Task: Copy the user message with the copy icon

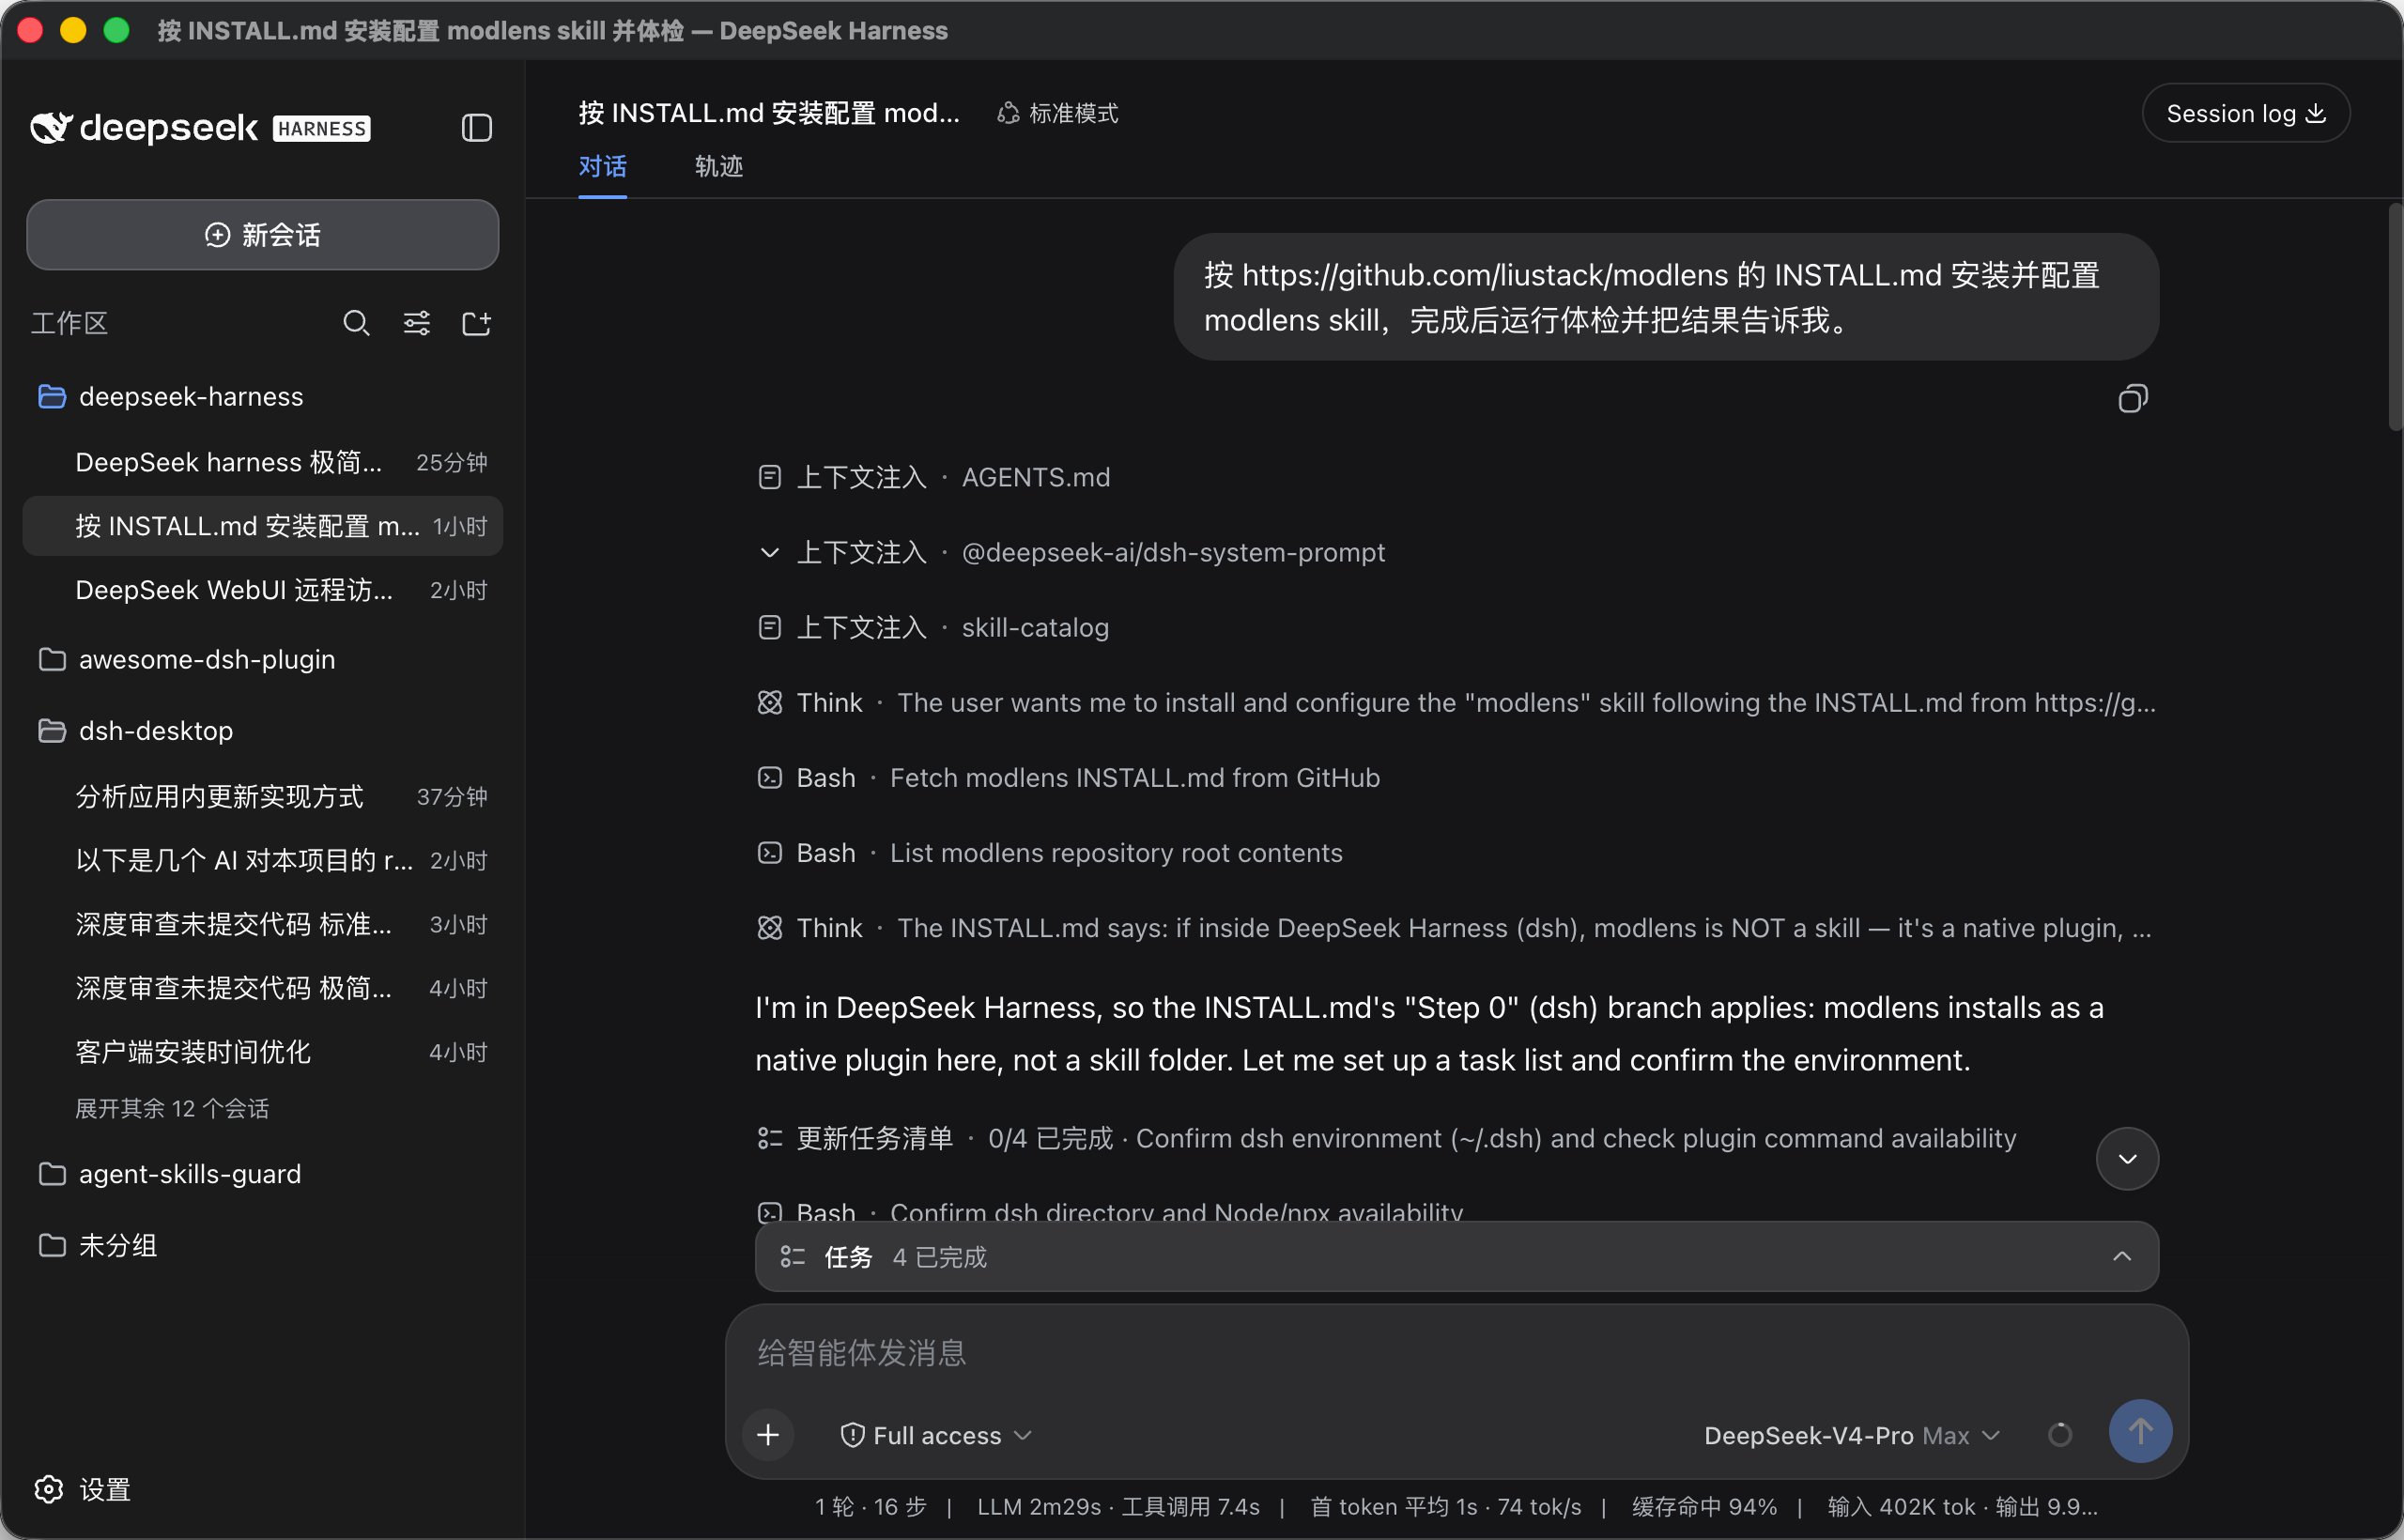Action: tap(2132, 399)
